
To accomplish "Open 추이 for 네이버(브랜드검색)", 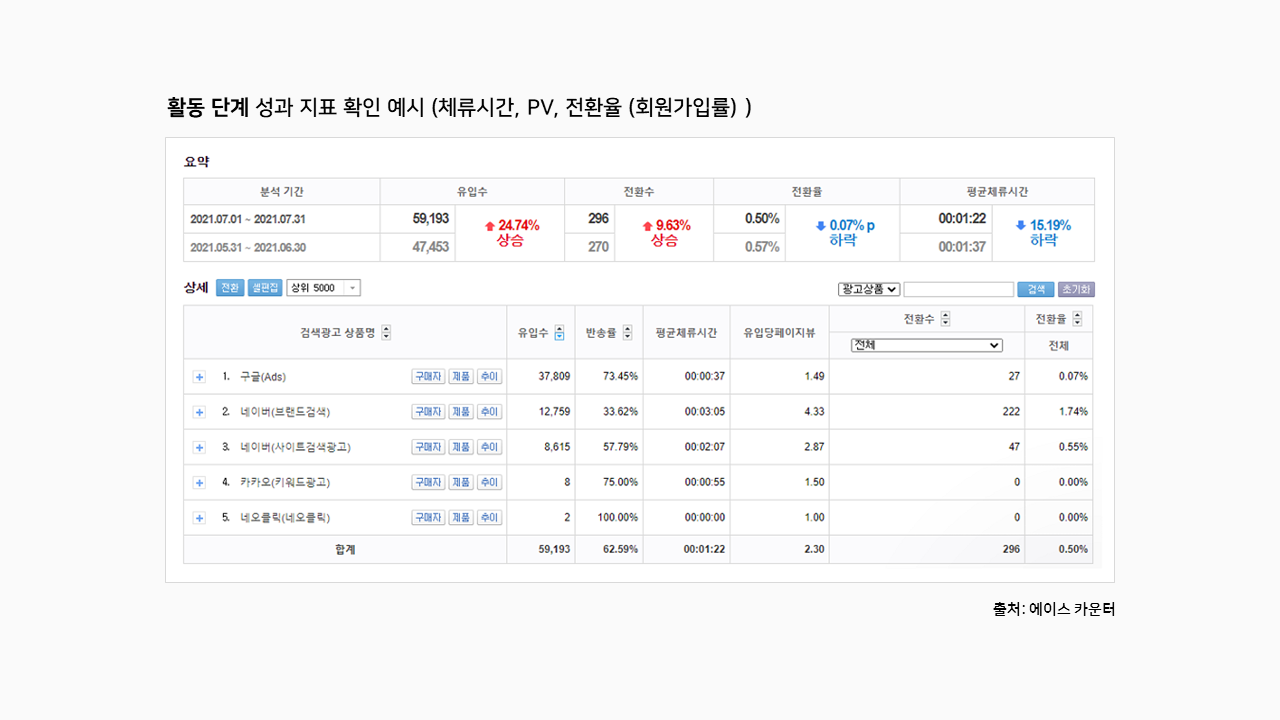I will 489,412.
